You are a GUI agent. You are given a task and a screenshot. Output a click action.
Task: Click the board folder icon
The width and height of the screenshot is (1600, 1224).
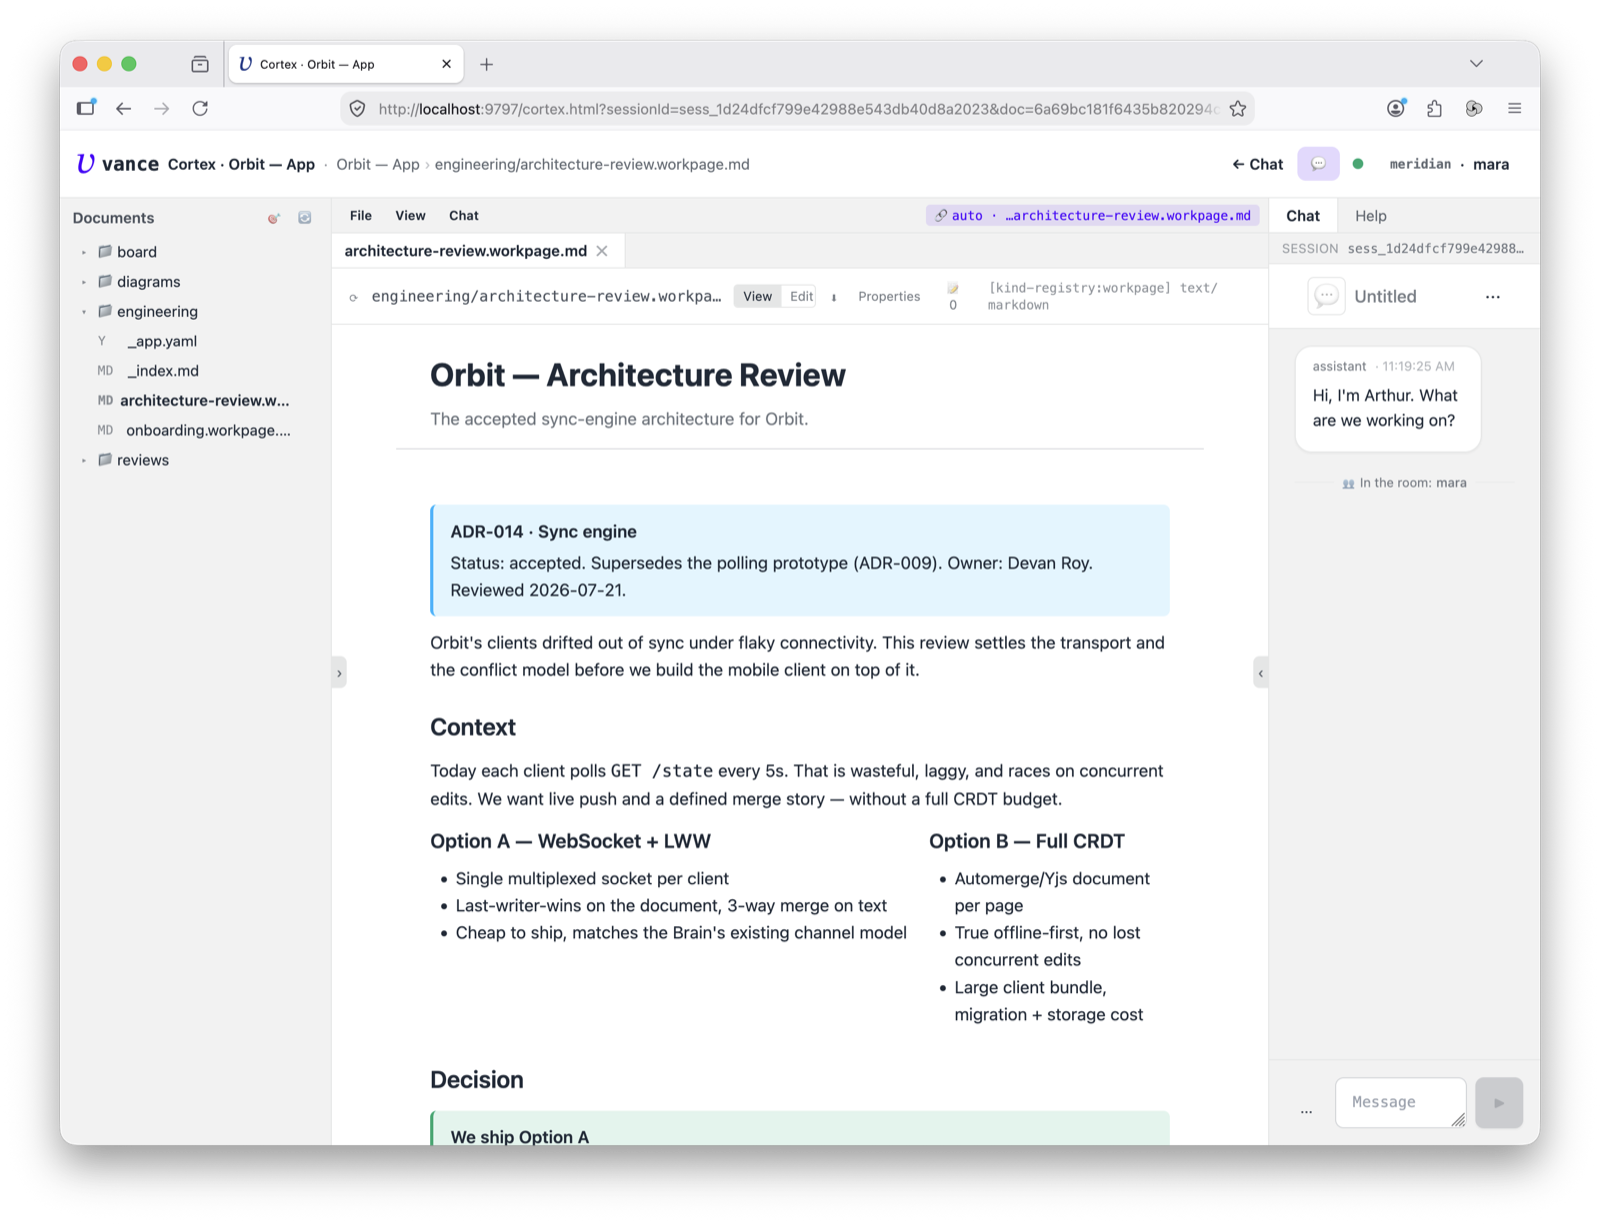pos(105,252)
